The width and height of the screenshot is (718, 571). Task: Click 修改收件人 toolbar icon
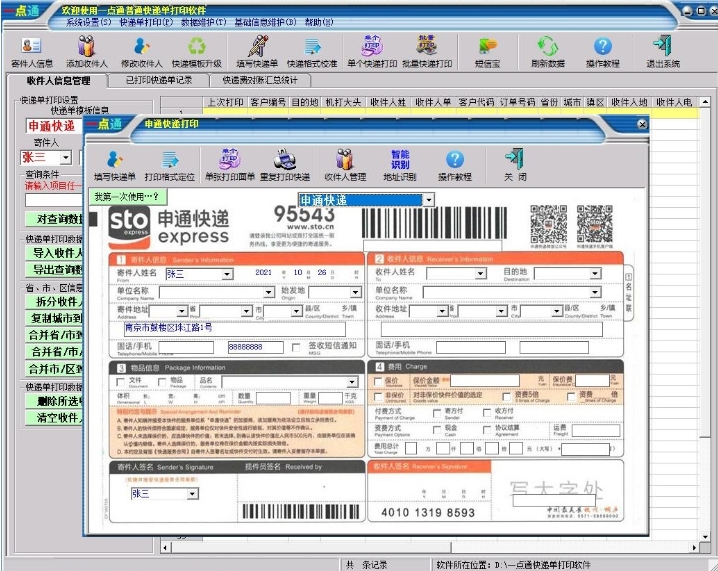(141, 52)
